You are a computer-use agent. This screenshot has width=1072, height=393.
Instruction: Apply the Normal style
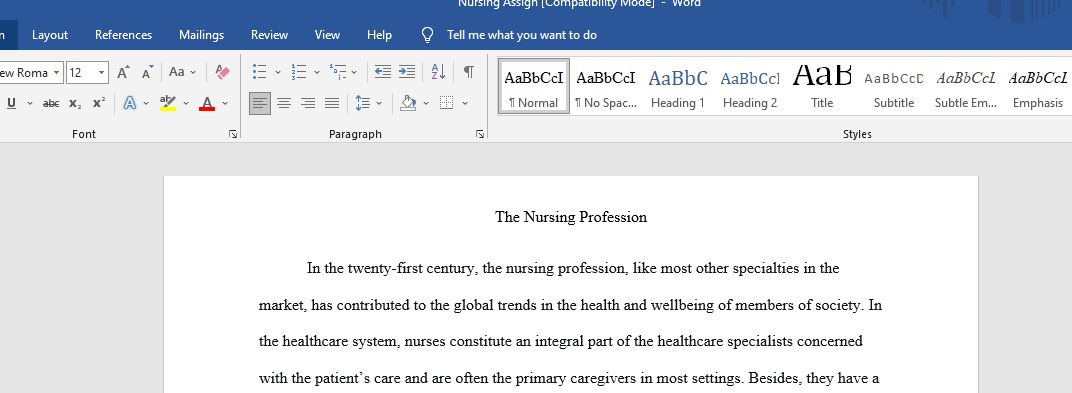[534, 86]
